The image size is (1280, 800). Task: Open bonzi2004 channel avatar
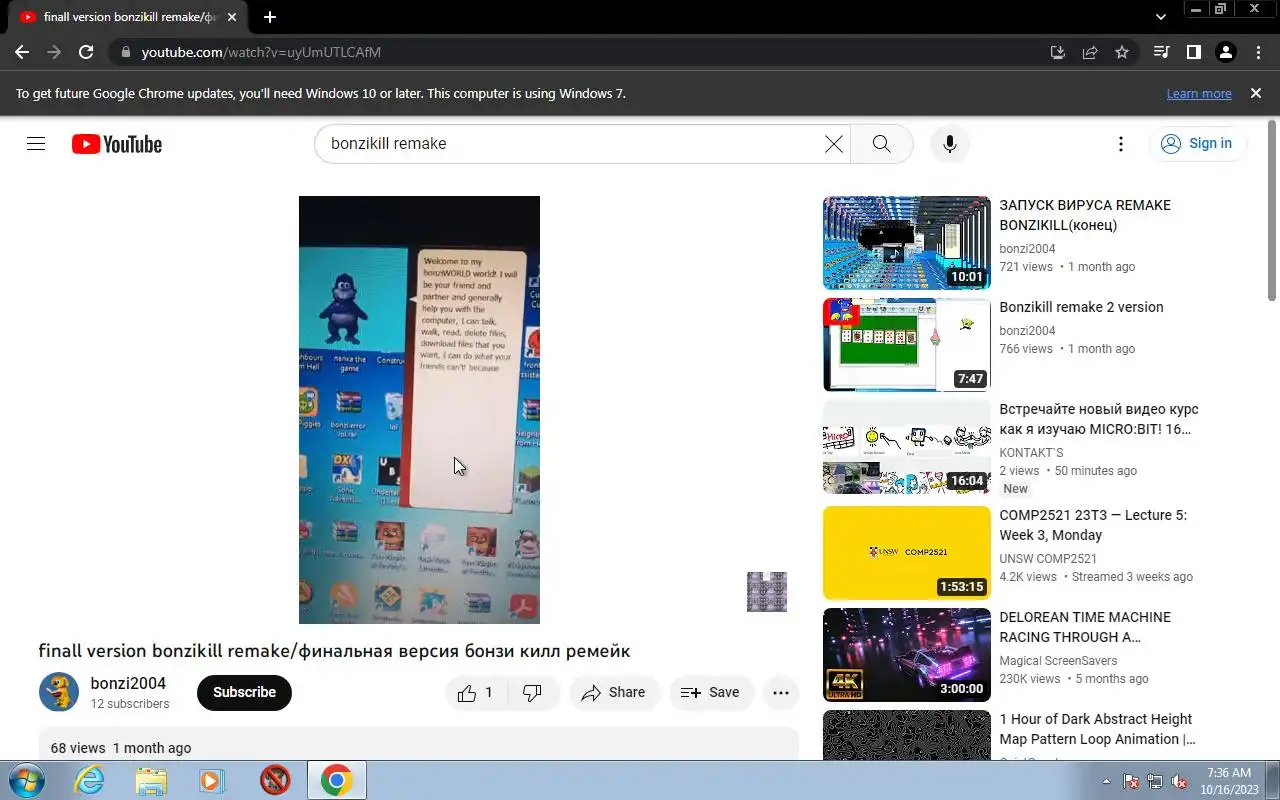pyautogui.click(x=59, y=692)
